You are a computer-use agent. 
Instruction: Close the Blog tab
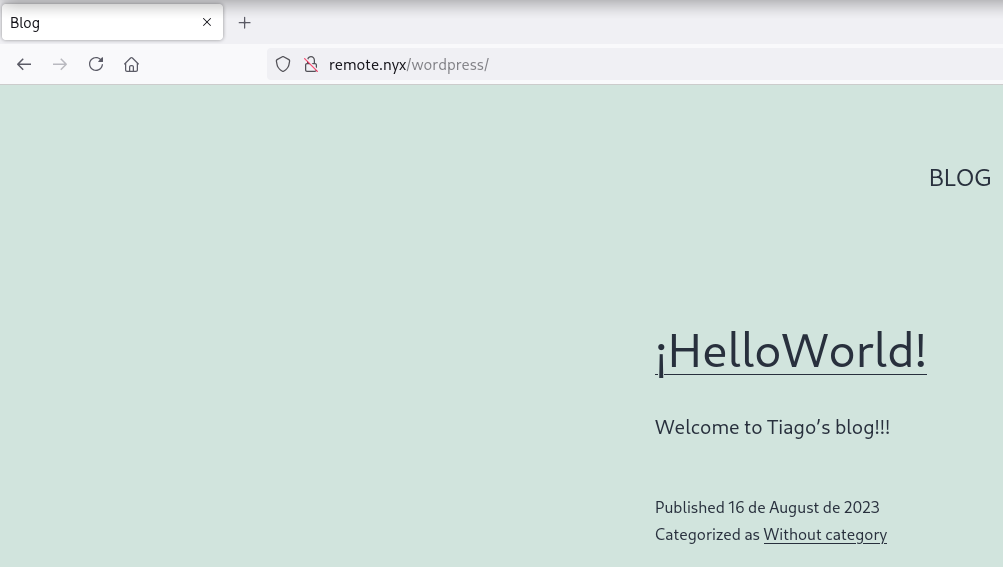[x=207, y=22]
